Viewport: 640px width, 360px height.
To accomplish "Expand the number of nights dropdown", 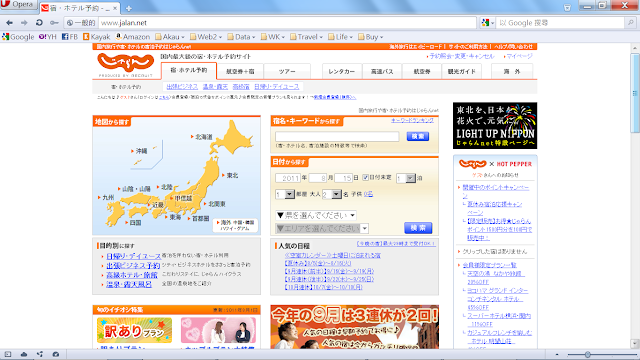I will tap(406, 178).
